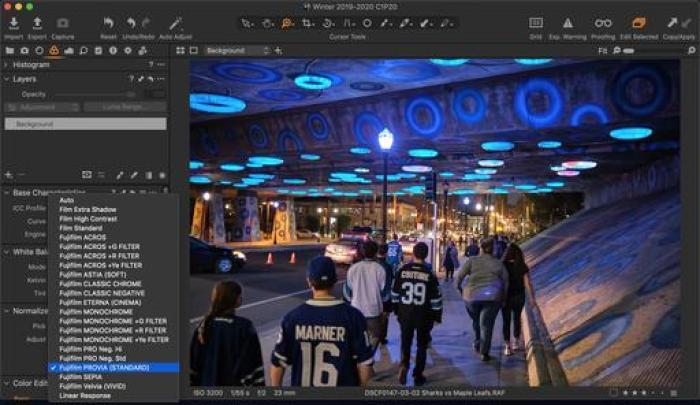Click the magnifier icon at far right of viewer bar
This screenshot has height=405, width=700.
click(x=692, y=51)
